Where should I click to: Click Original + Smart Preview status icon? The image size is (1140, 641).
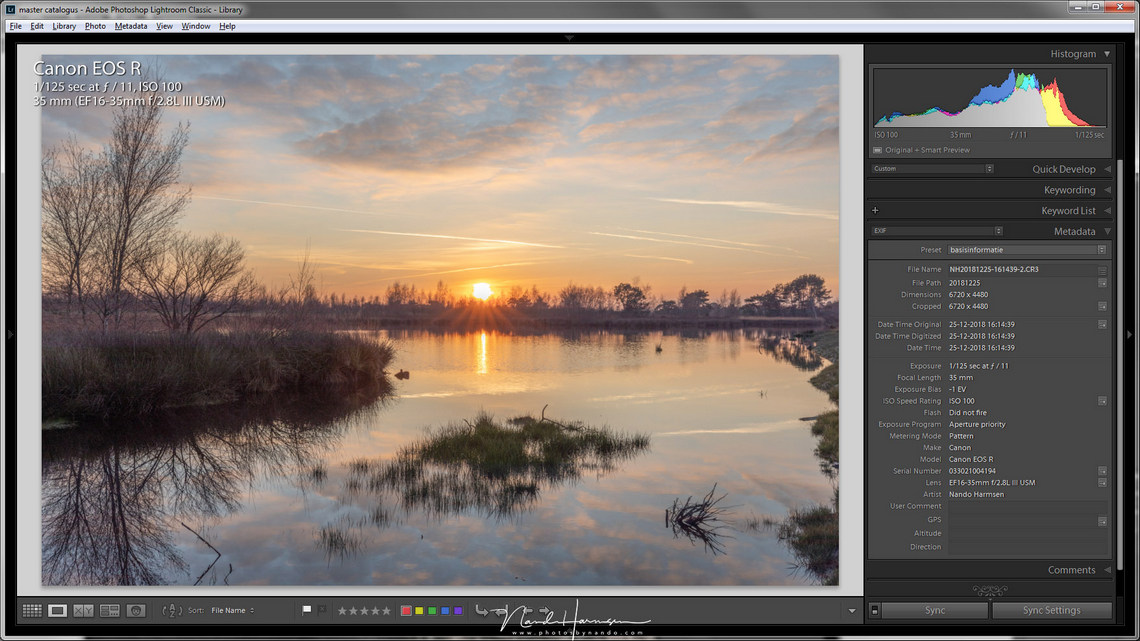878,150
